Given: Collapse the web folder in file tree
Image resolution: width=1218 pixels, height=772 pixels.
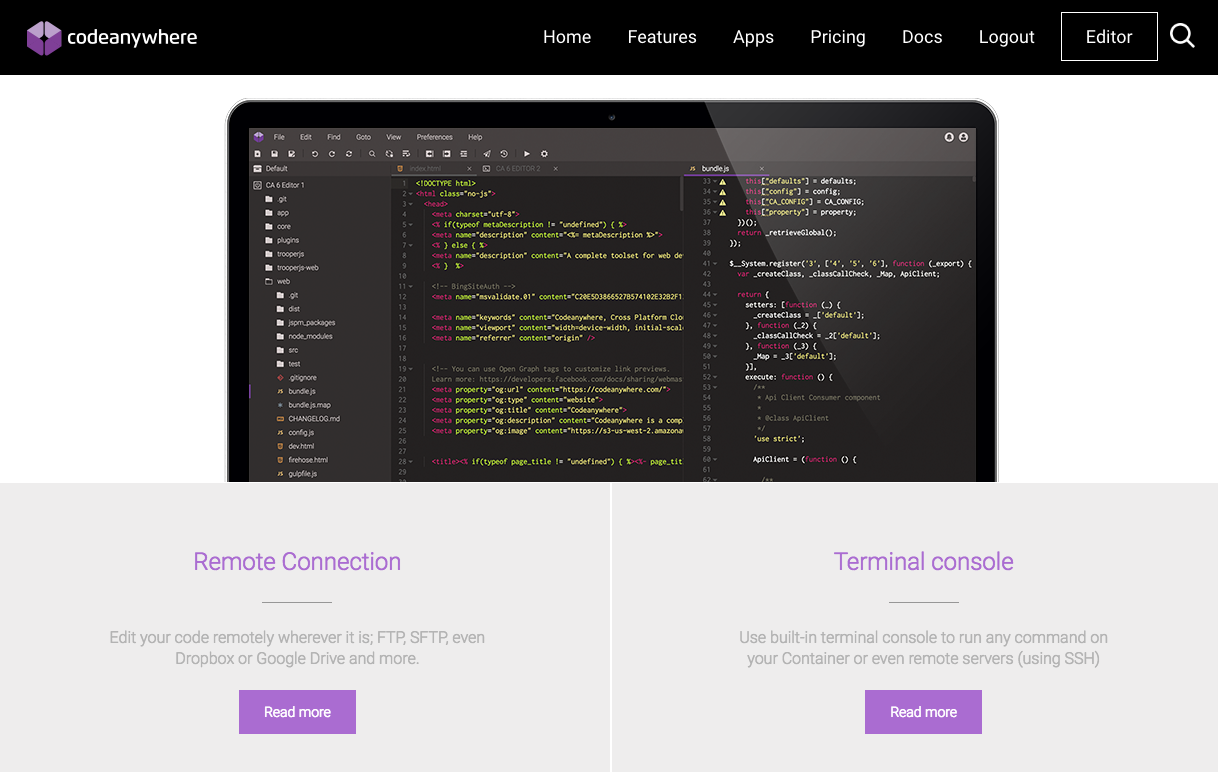Looking at the screenshot, I should click(x=269, y=282).
